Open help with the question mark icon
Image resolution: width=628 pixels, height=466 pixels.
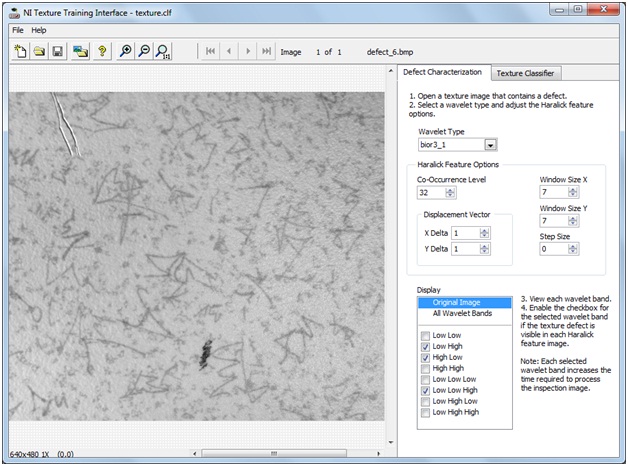101,52
